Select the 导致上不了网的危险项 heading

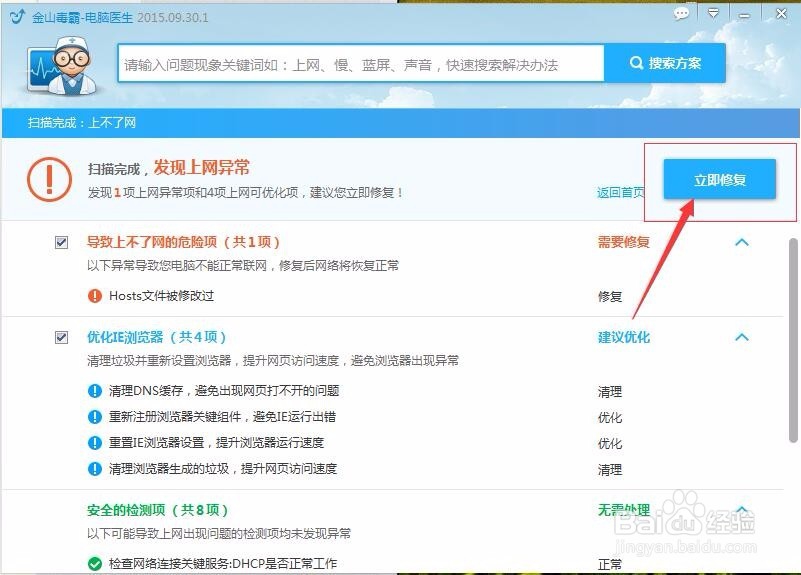[x=183, y=242]
